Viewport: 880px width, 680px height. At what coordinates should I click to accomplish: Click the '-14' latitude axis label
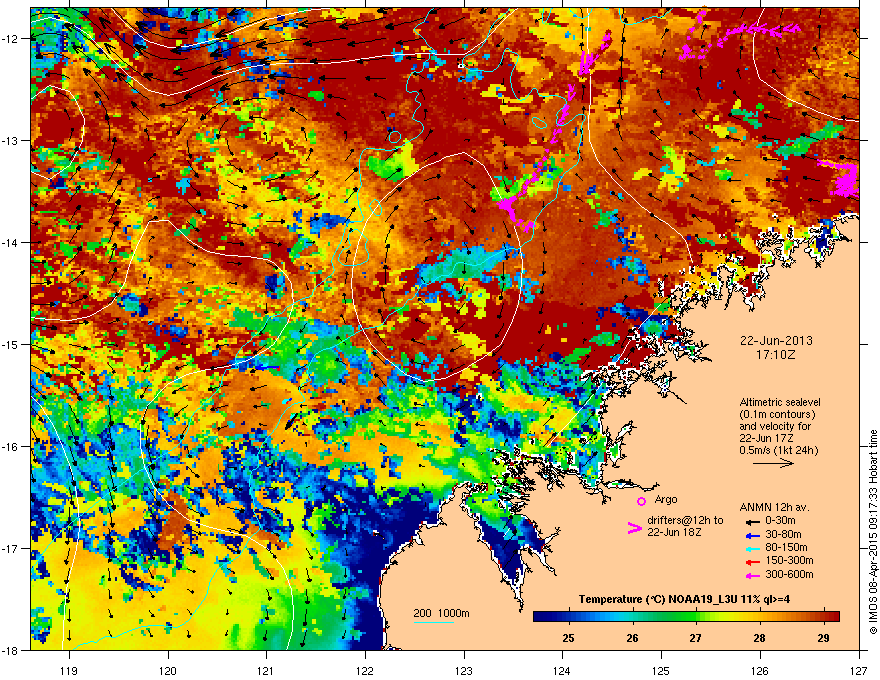[x=11, y=242]
